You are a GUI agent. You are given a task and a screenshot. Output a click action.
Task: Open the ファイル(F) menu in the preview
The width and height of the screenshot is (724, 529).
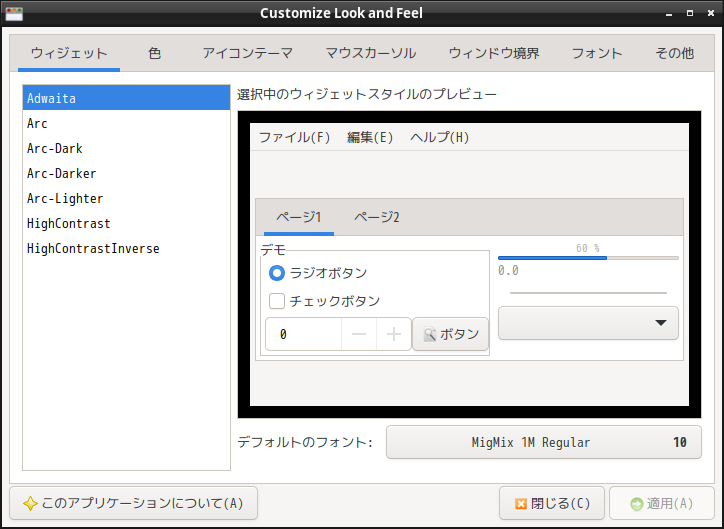point(294,138)
